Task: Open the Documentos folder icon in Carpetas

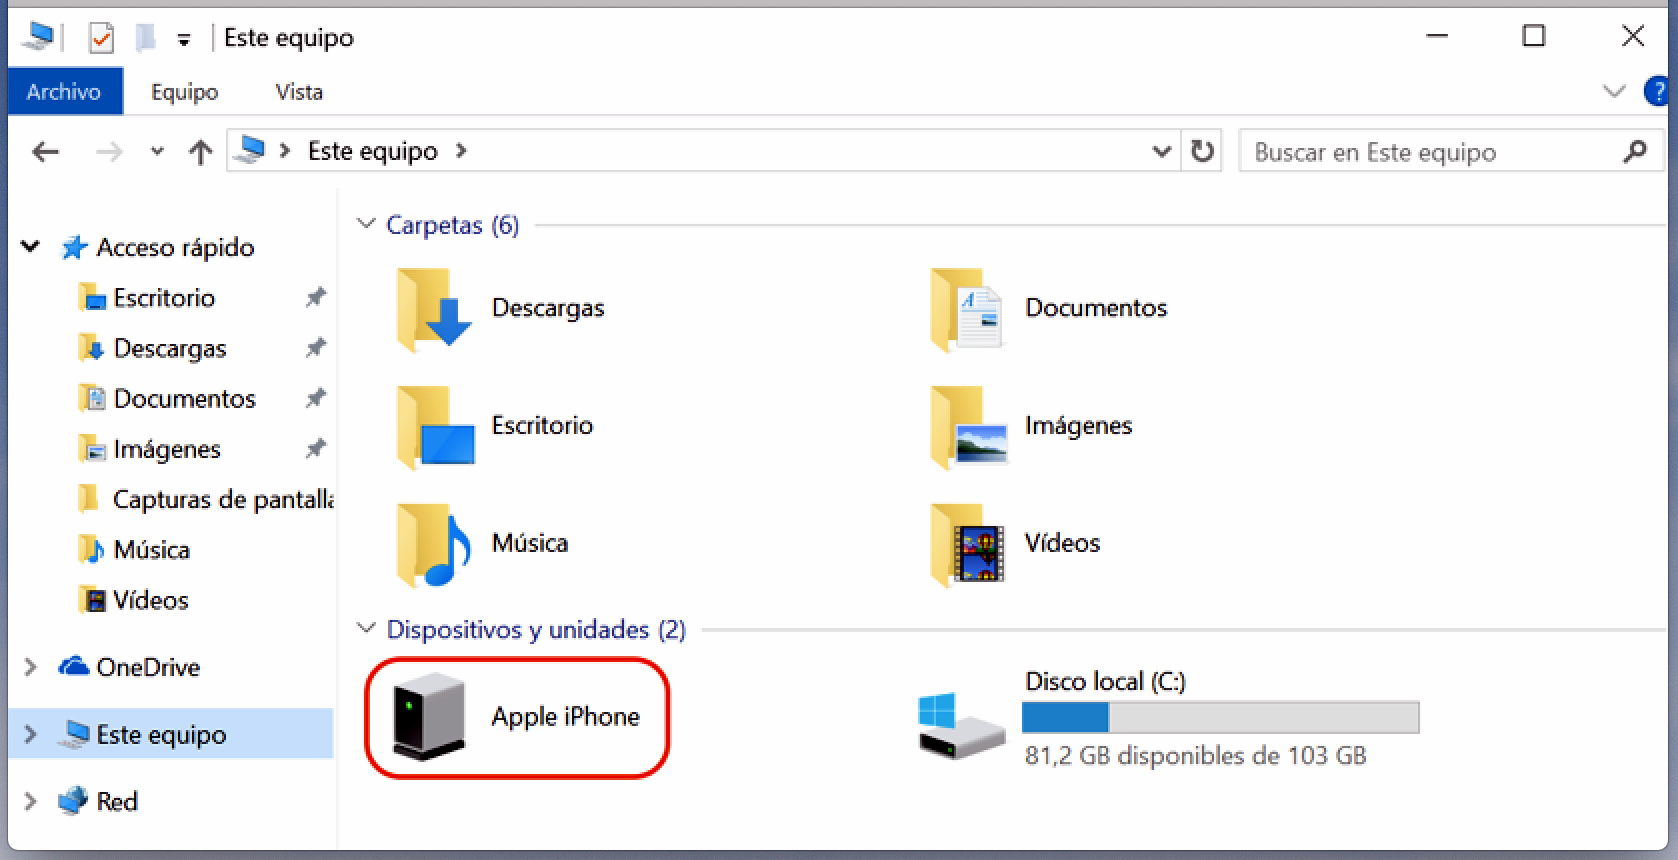Action: tap(966, 309)
